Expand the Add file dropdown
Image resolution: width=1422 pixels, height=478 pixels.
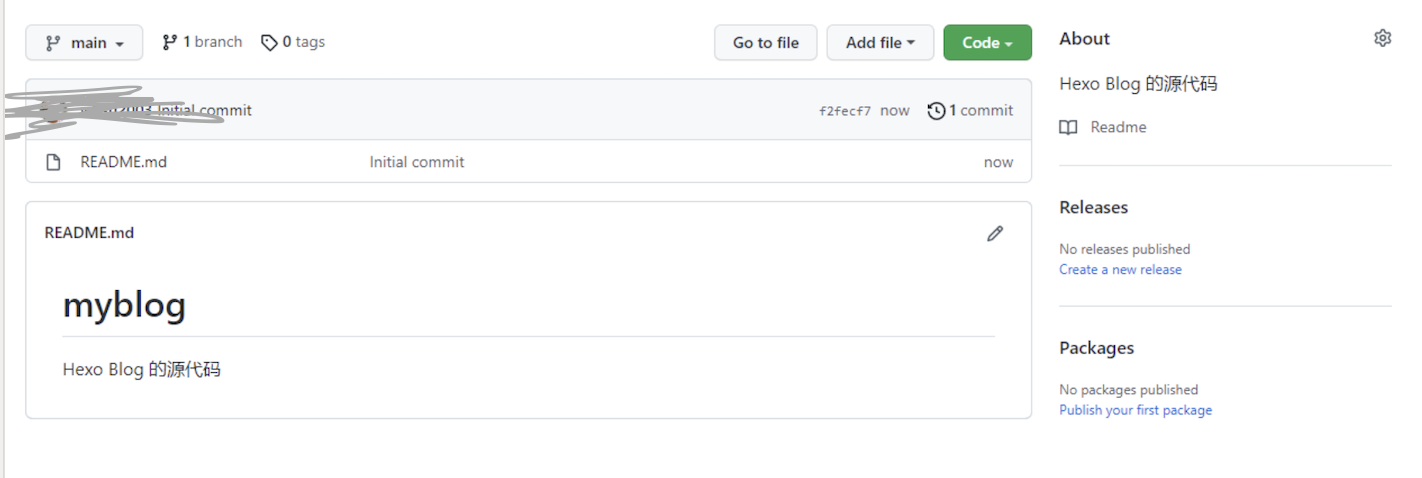880,43
